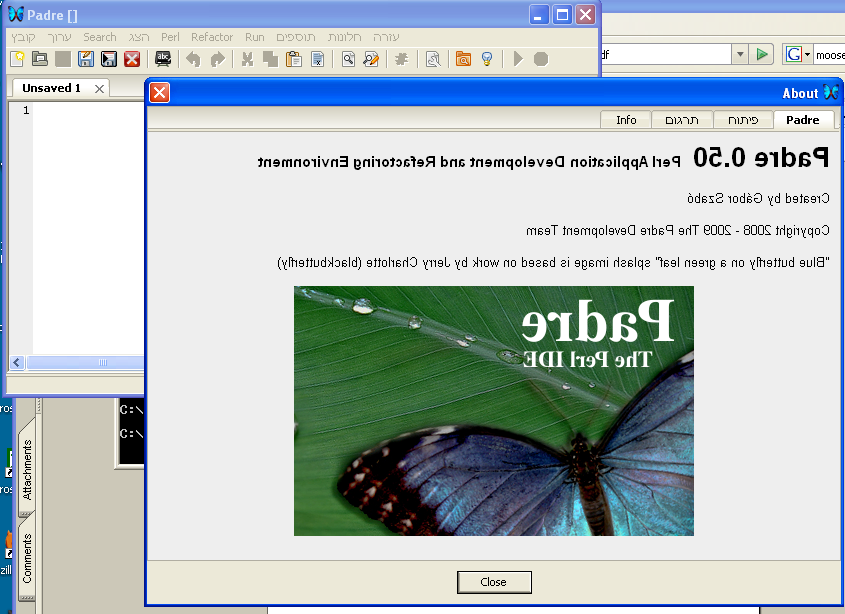Switch to the Info tab in About

click(626, 120)
